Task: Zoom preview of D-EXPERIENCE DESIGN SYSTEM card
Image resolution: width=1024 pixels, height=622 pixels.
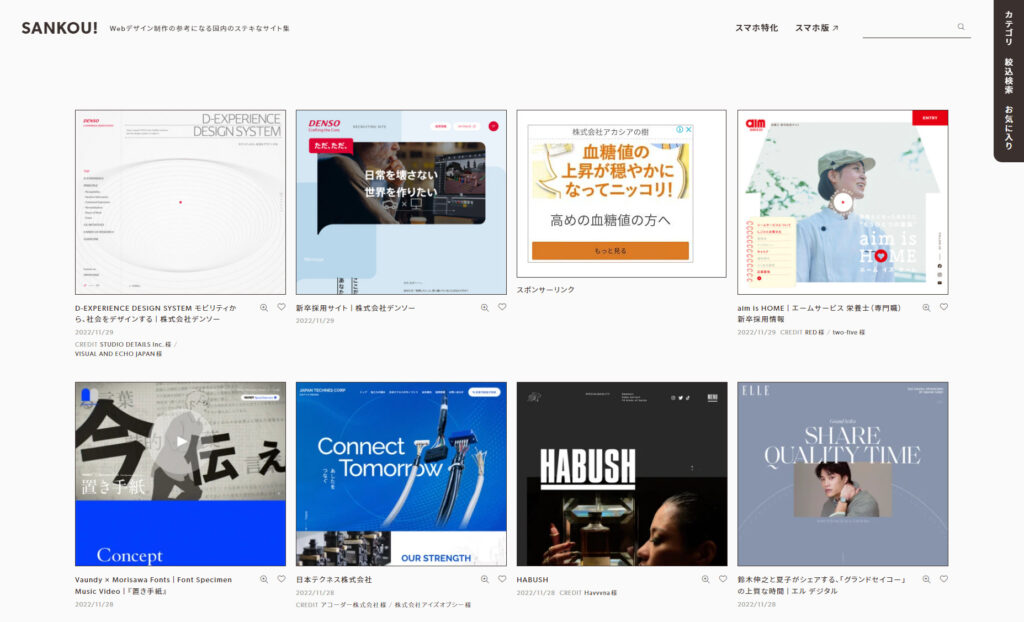Action: pyautogui.click(x=264, y=307)
